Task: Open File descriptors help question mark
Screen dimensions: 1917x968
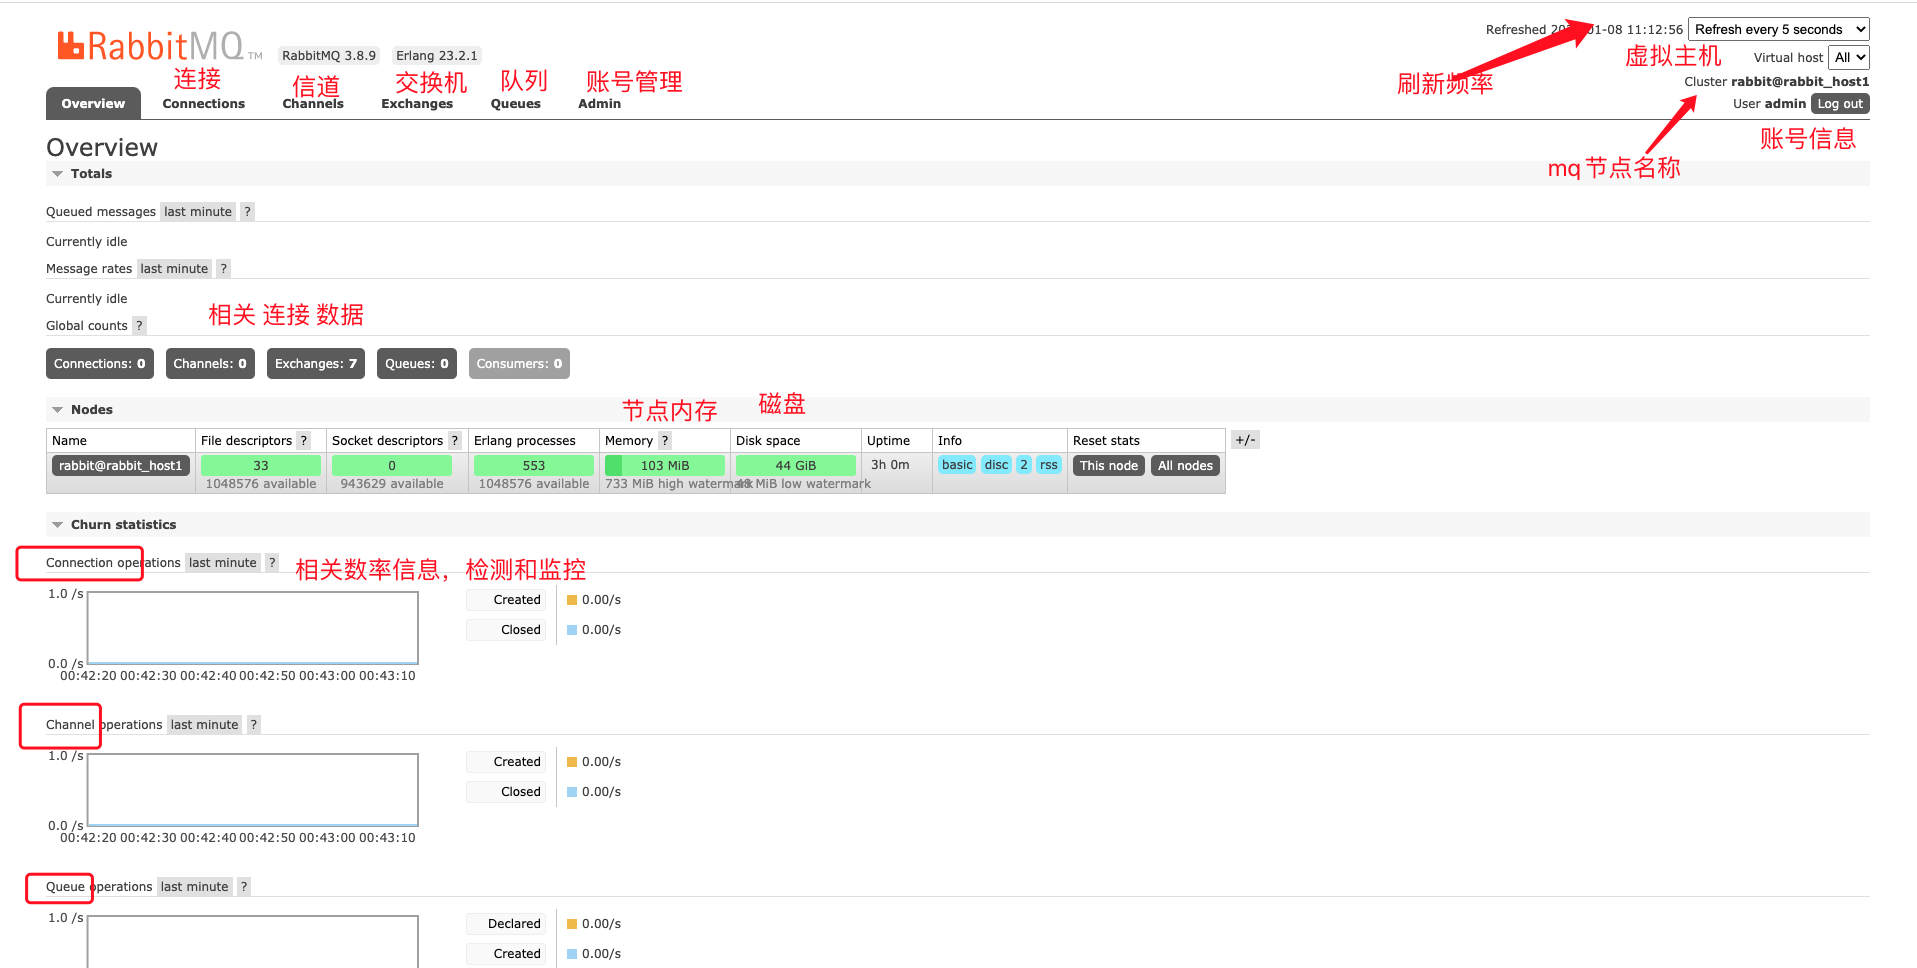Action: (304, 440)
